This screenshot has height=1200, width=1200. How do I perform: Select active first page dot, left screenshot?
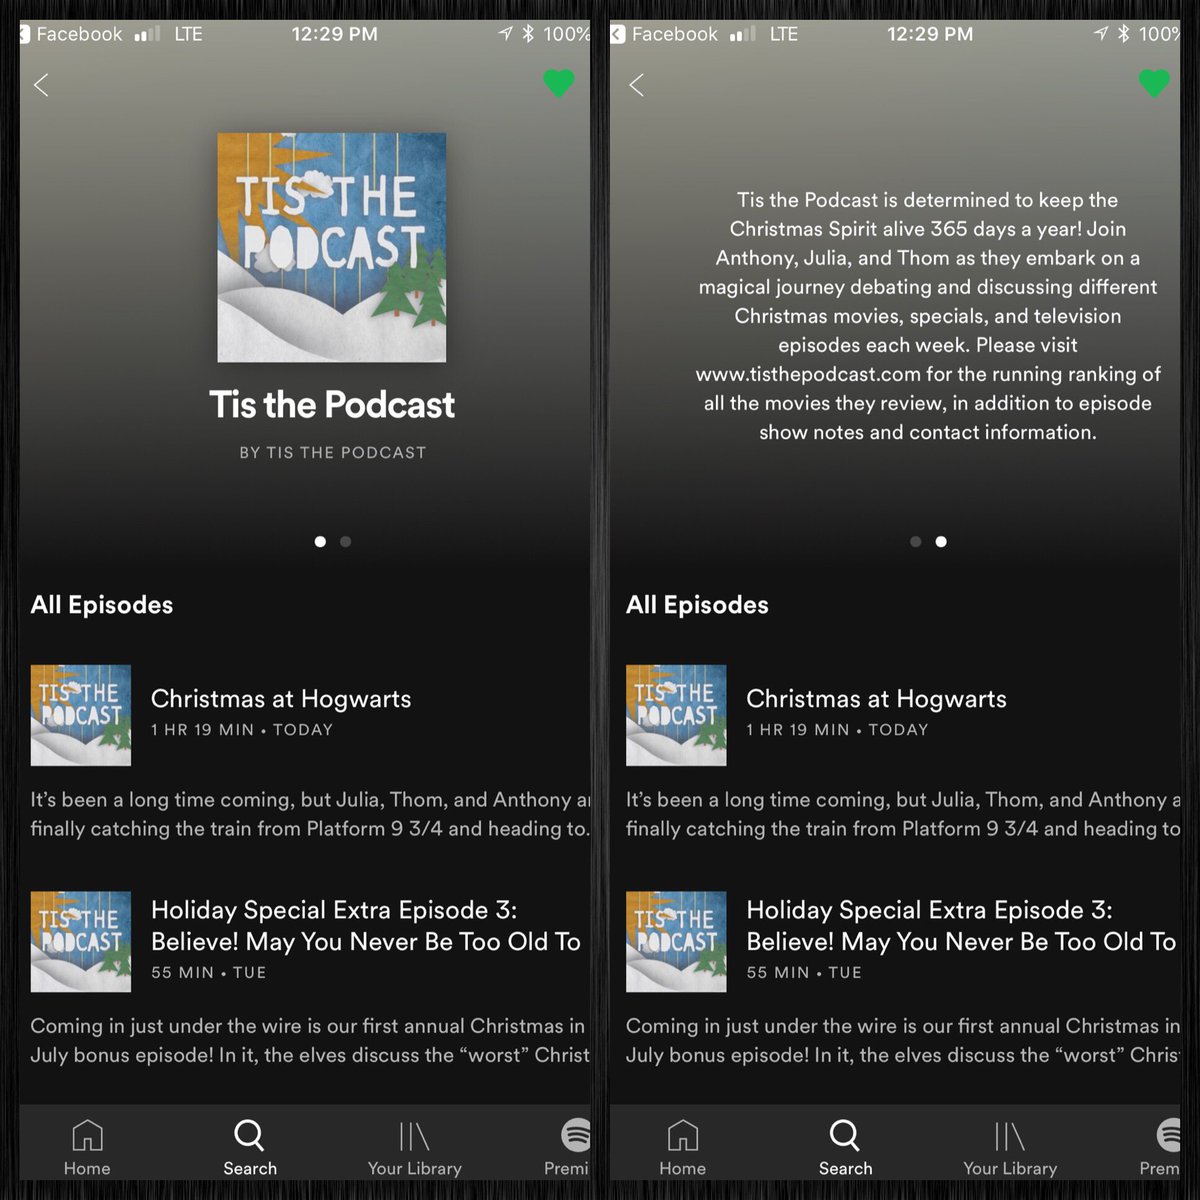[x=320, y=542]
